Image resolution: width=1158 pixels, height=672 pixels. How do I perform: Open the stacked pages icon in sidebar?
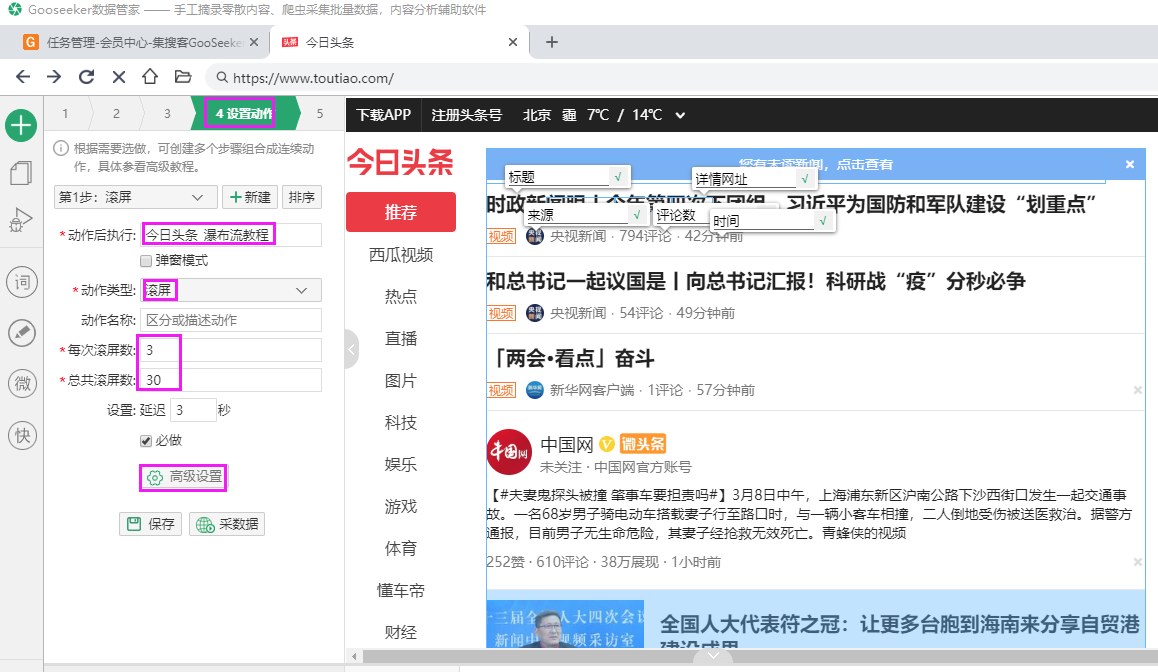[x=21, y=173]
